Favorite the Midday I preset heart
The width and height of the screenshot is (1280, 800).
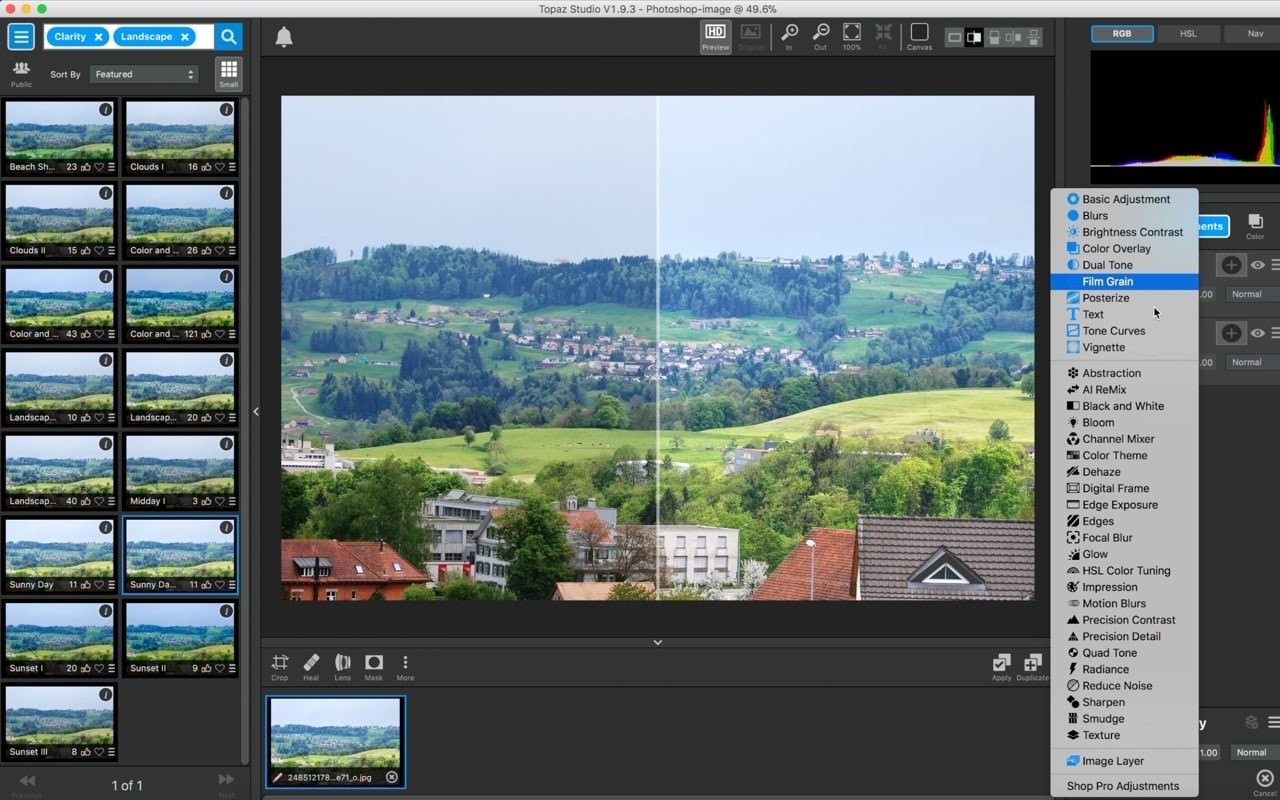tap(219, 502)
